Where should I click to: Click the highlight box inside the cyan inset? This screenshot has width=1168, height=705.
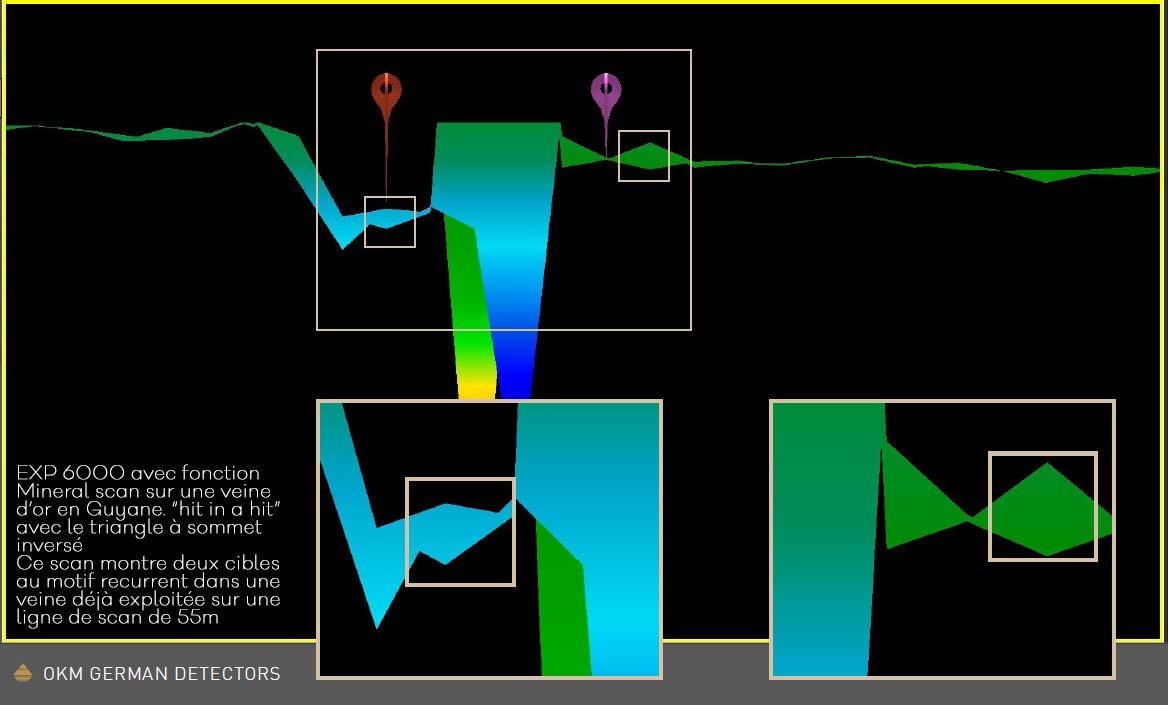pos(460,531)
